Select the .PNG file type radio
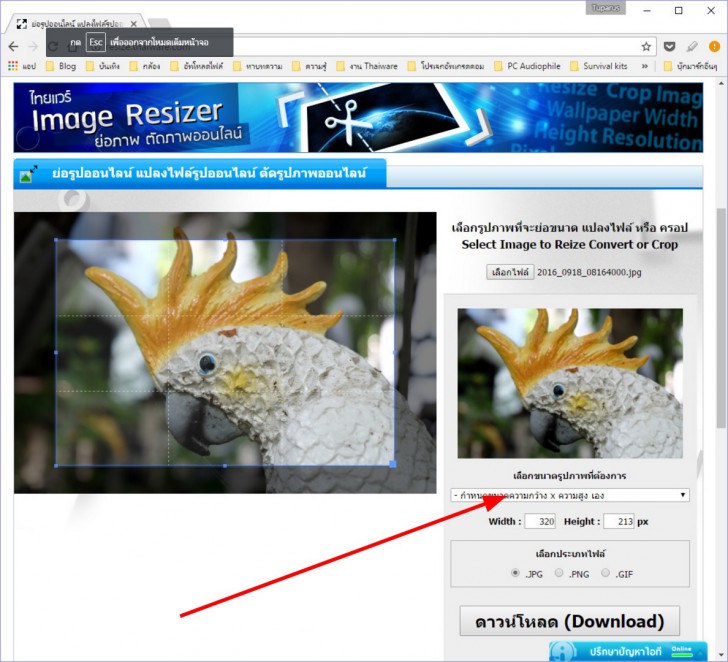This screenshot has height=662, width=728. click(x=559, y=573)
